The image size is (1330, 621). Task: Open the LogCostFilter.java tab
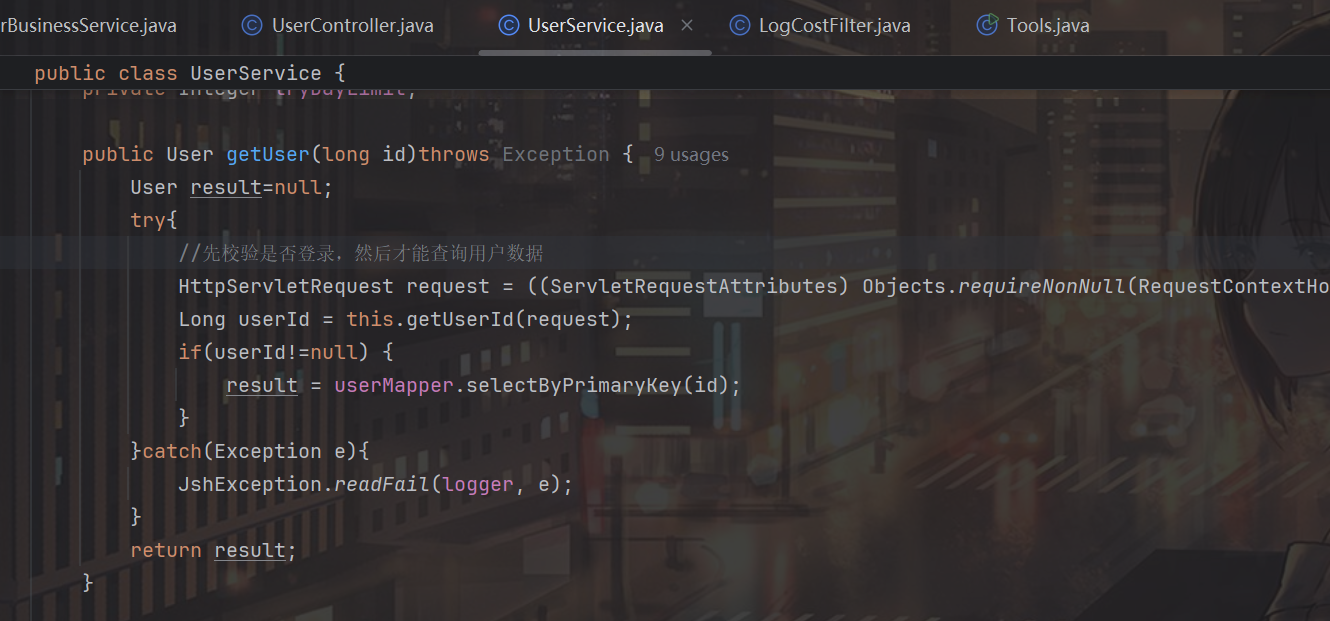coord(834,25)
